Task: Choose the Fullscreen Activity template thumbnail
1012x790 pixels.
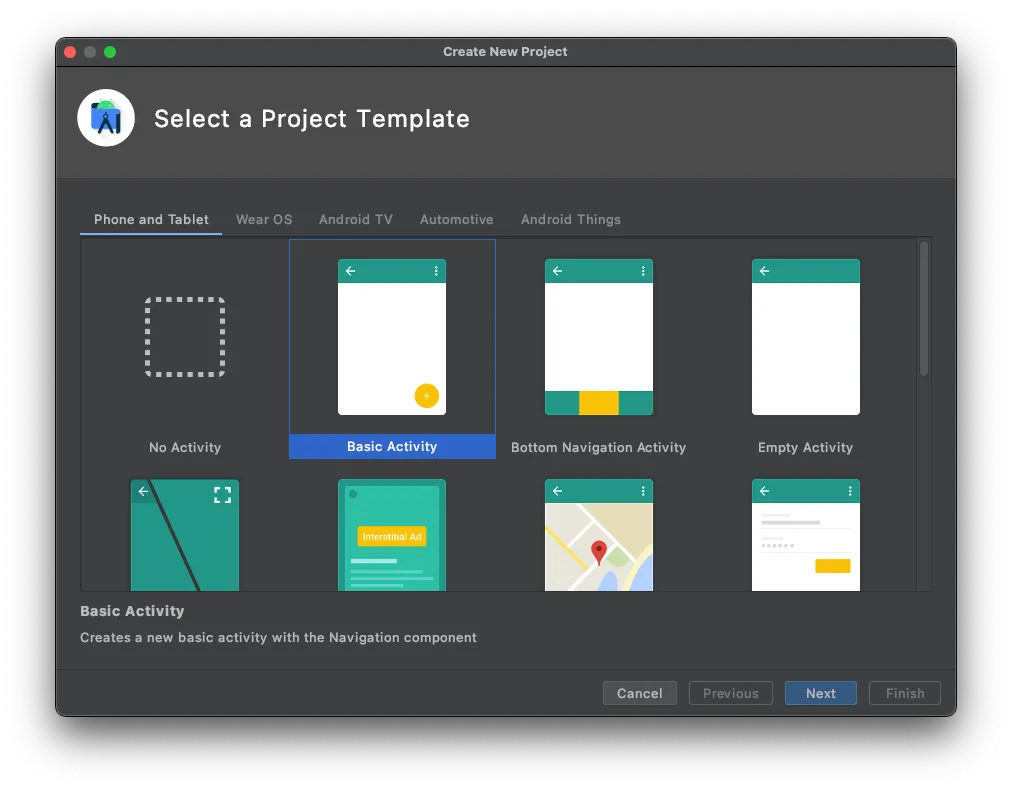Action: [185, 535]
